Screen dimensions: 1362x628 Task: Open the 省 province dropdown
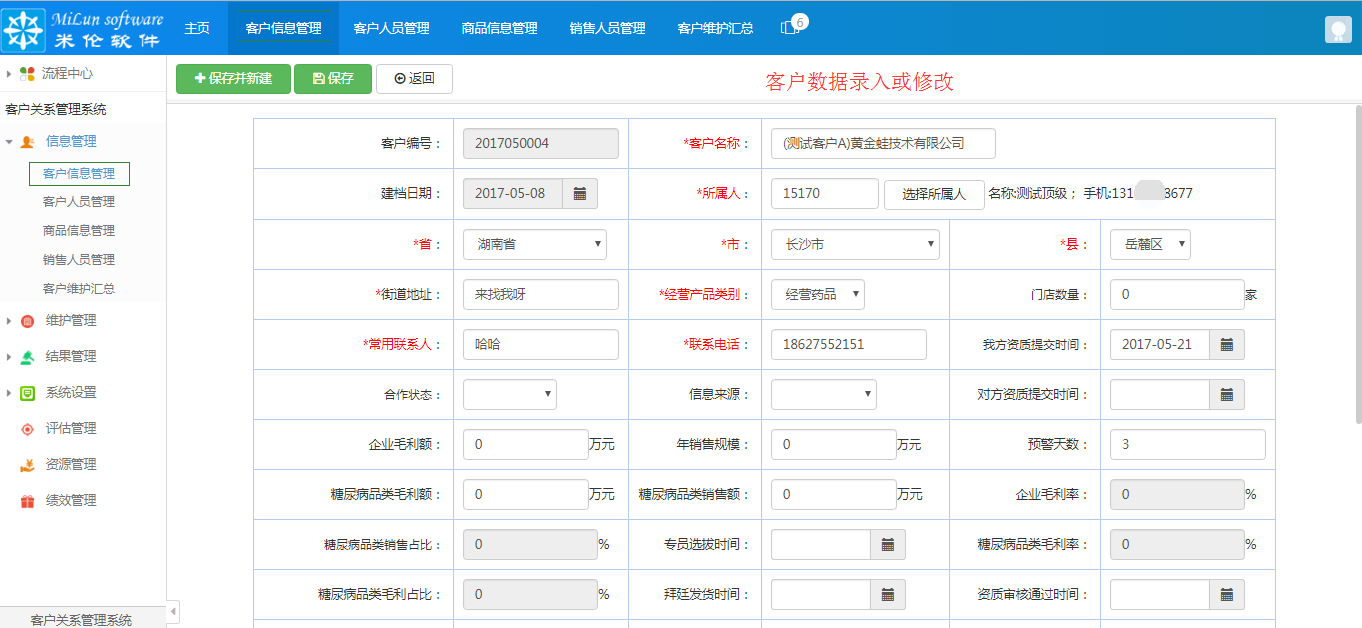click(534, 243)
